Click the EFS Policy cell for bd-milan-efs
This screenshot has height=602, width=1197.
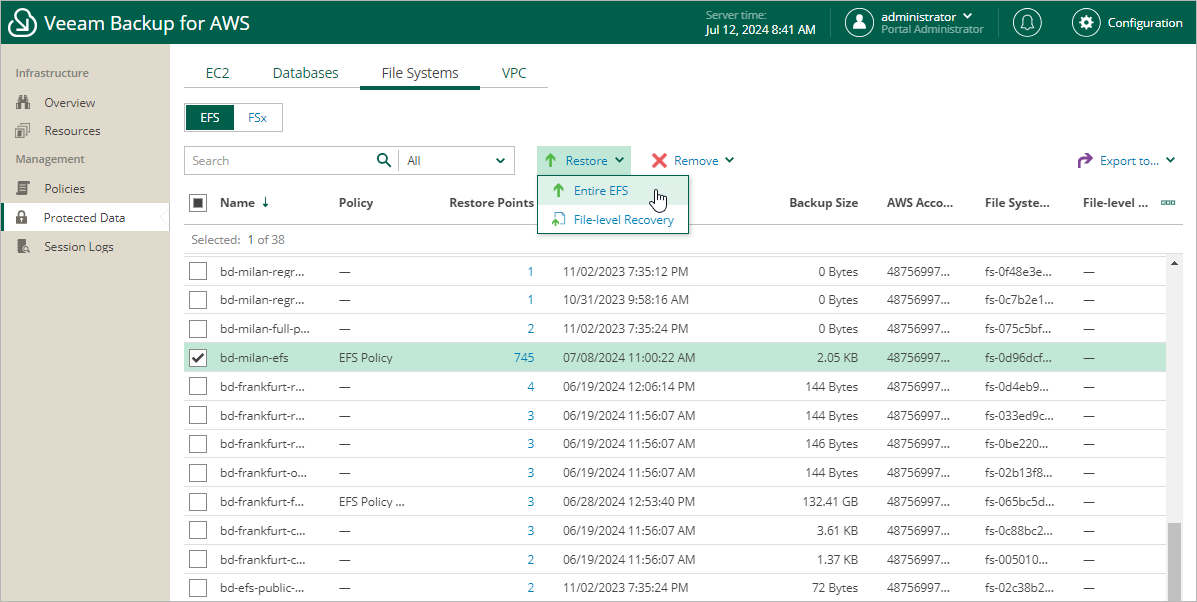(366, 358)
